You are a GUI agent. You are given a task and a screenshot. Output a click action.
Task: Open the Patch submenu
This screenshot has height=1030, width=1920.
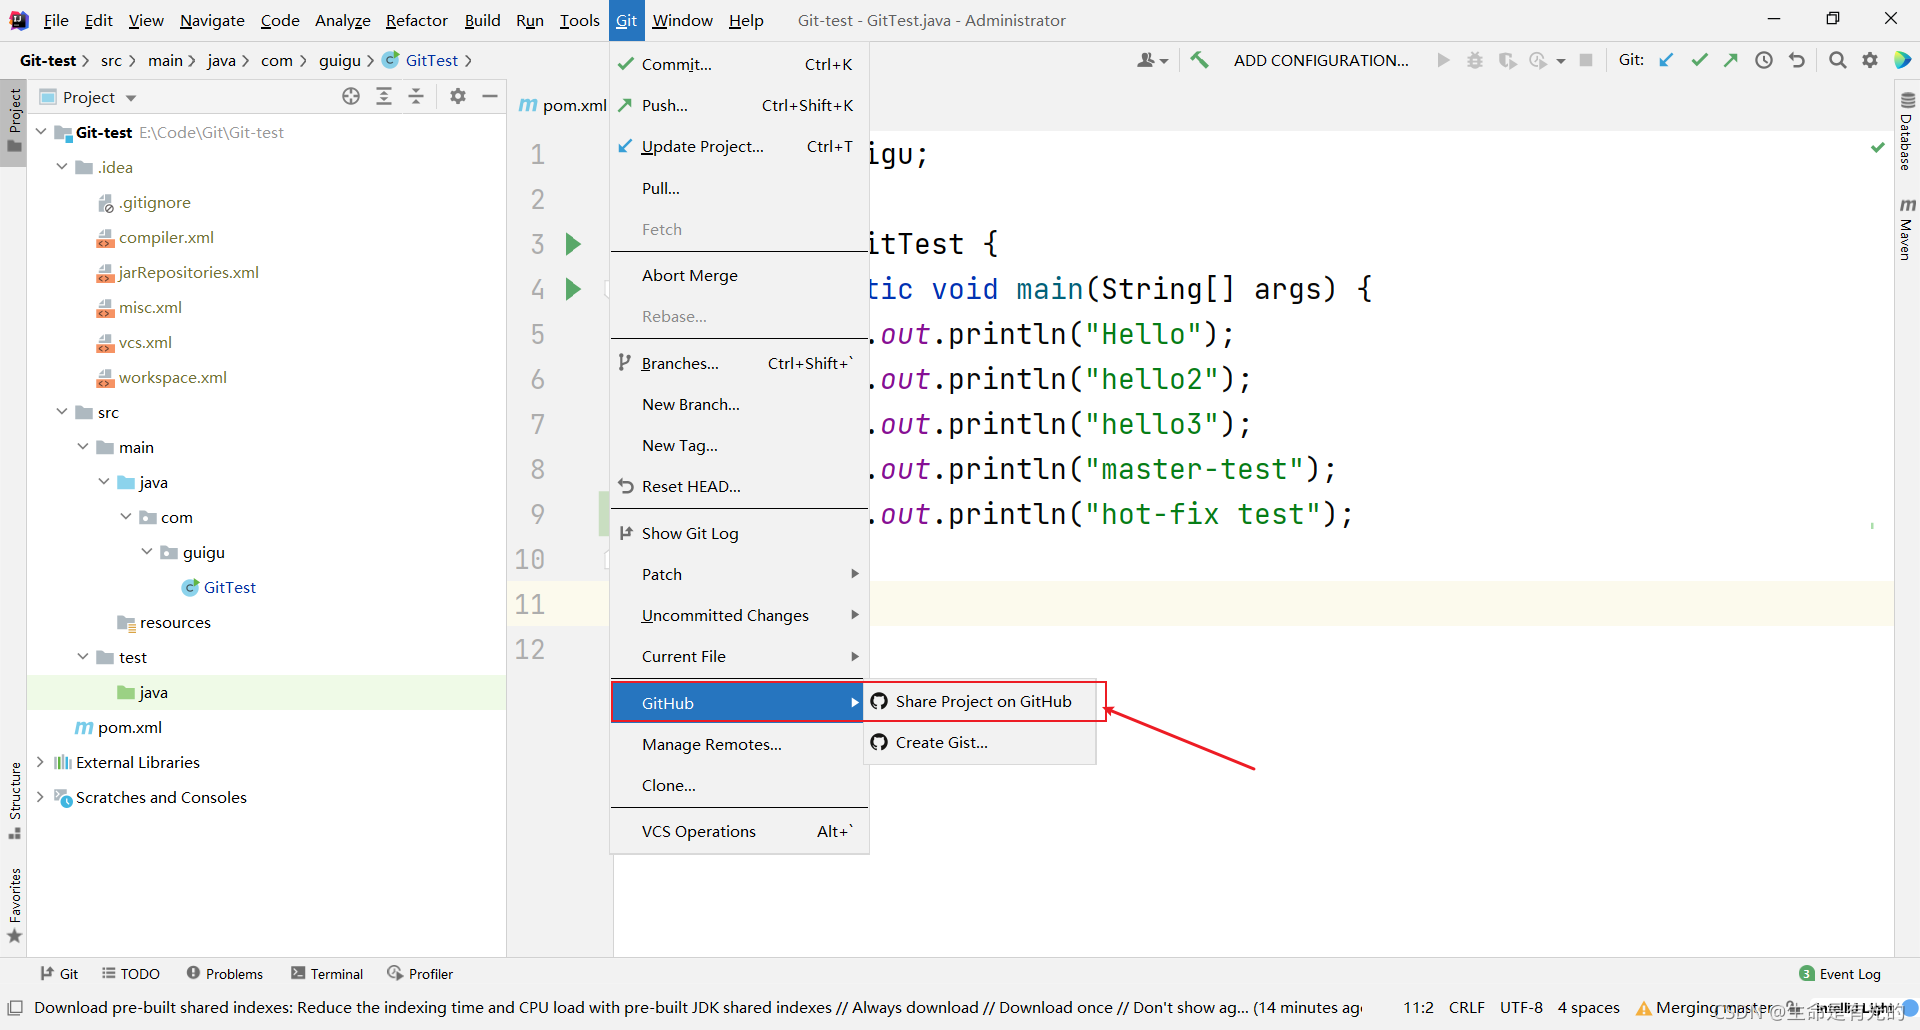coord(739,574)
